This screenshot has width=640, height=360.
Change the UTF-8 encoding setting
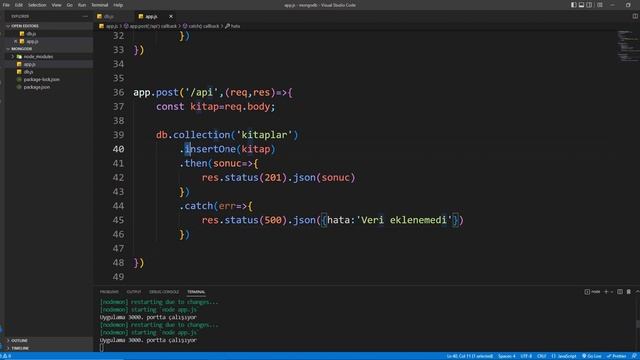[x=526, y=356]
